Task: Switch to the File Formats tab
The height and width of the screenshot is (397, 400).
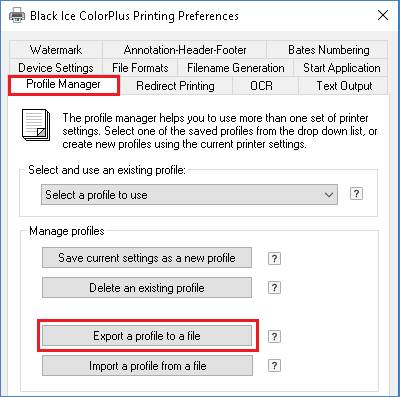Action: tap(140, 68)
